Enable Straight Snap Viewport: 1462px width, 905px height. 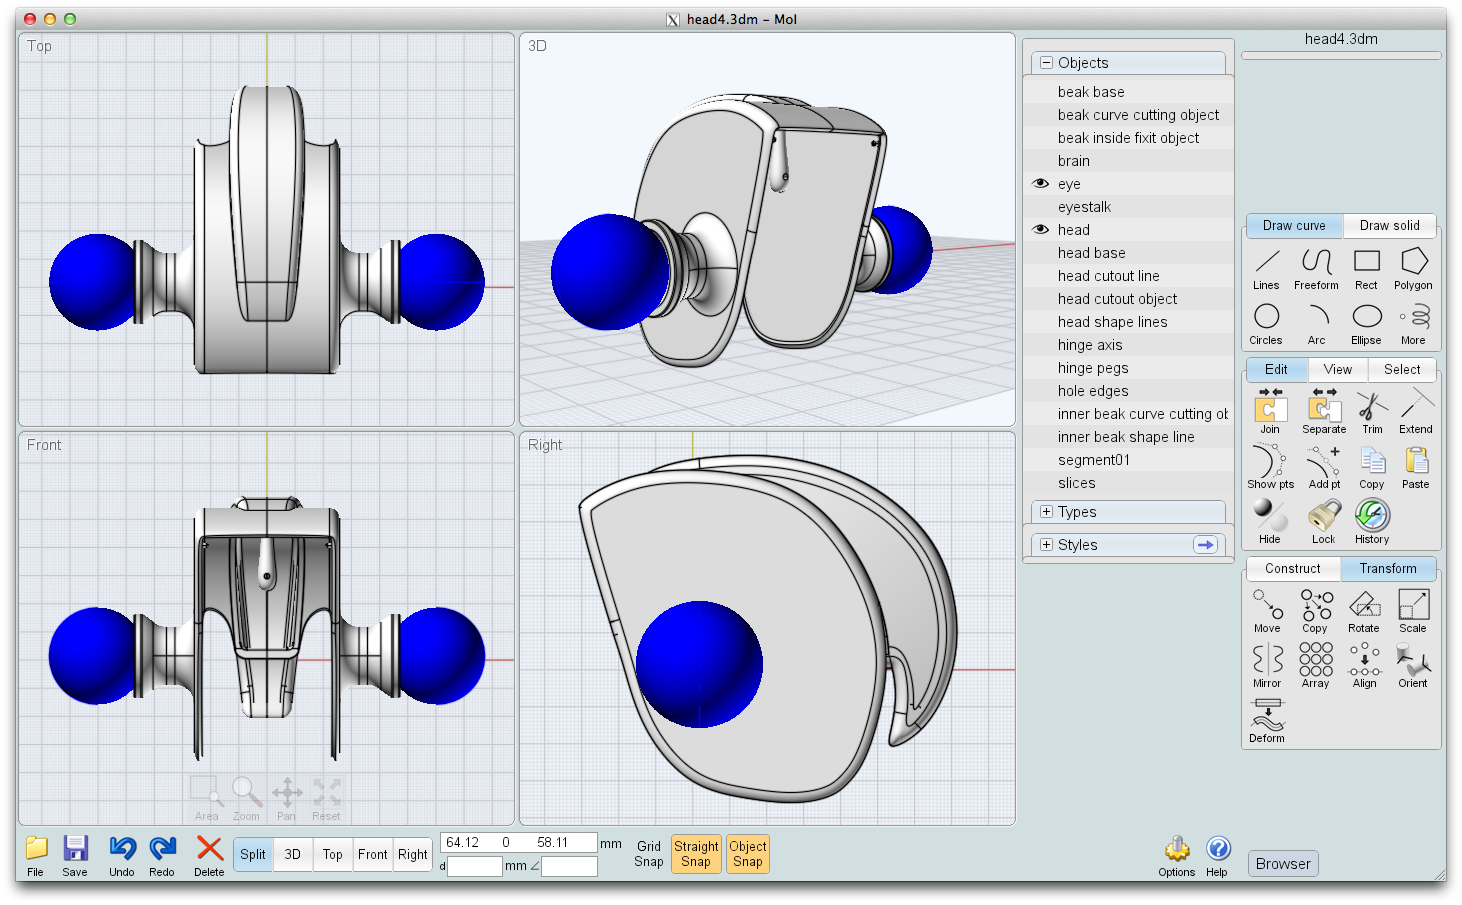click(696, 854)
